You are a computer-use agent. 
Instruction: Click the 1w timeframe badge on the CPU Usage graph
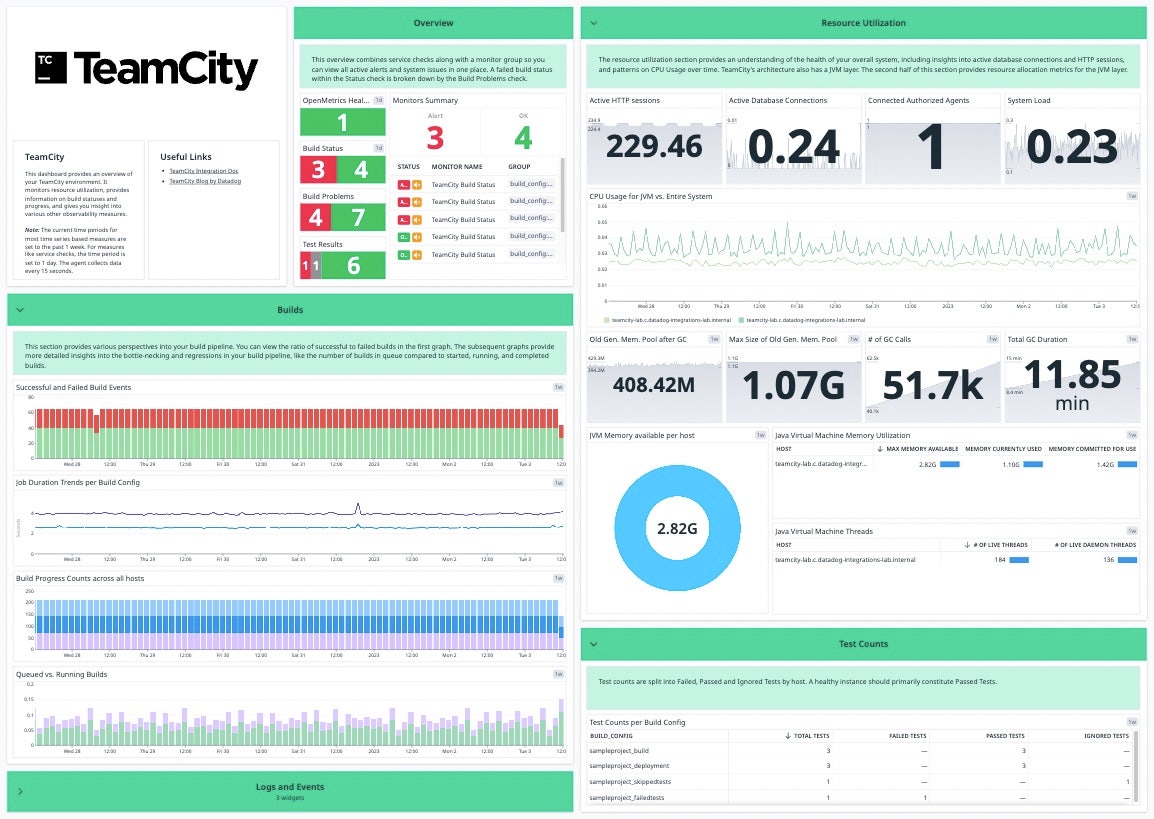click(1131, 196)
